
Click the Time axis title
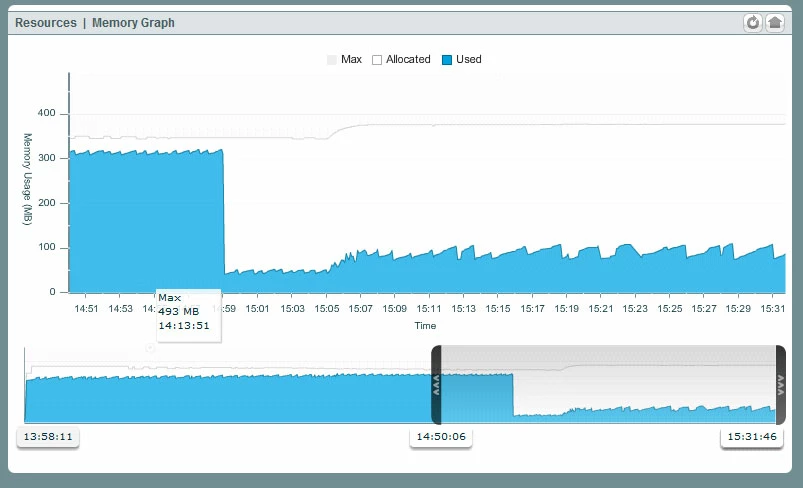click(425, 326)
